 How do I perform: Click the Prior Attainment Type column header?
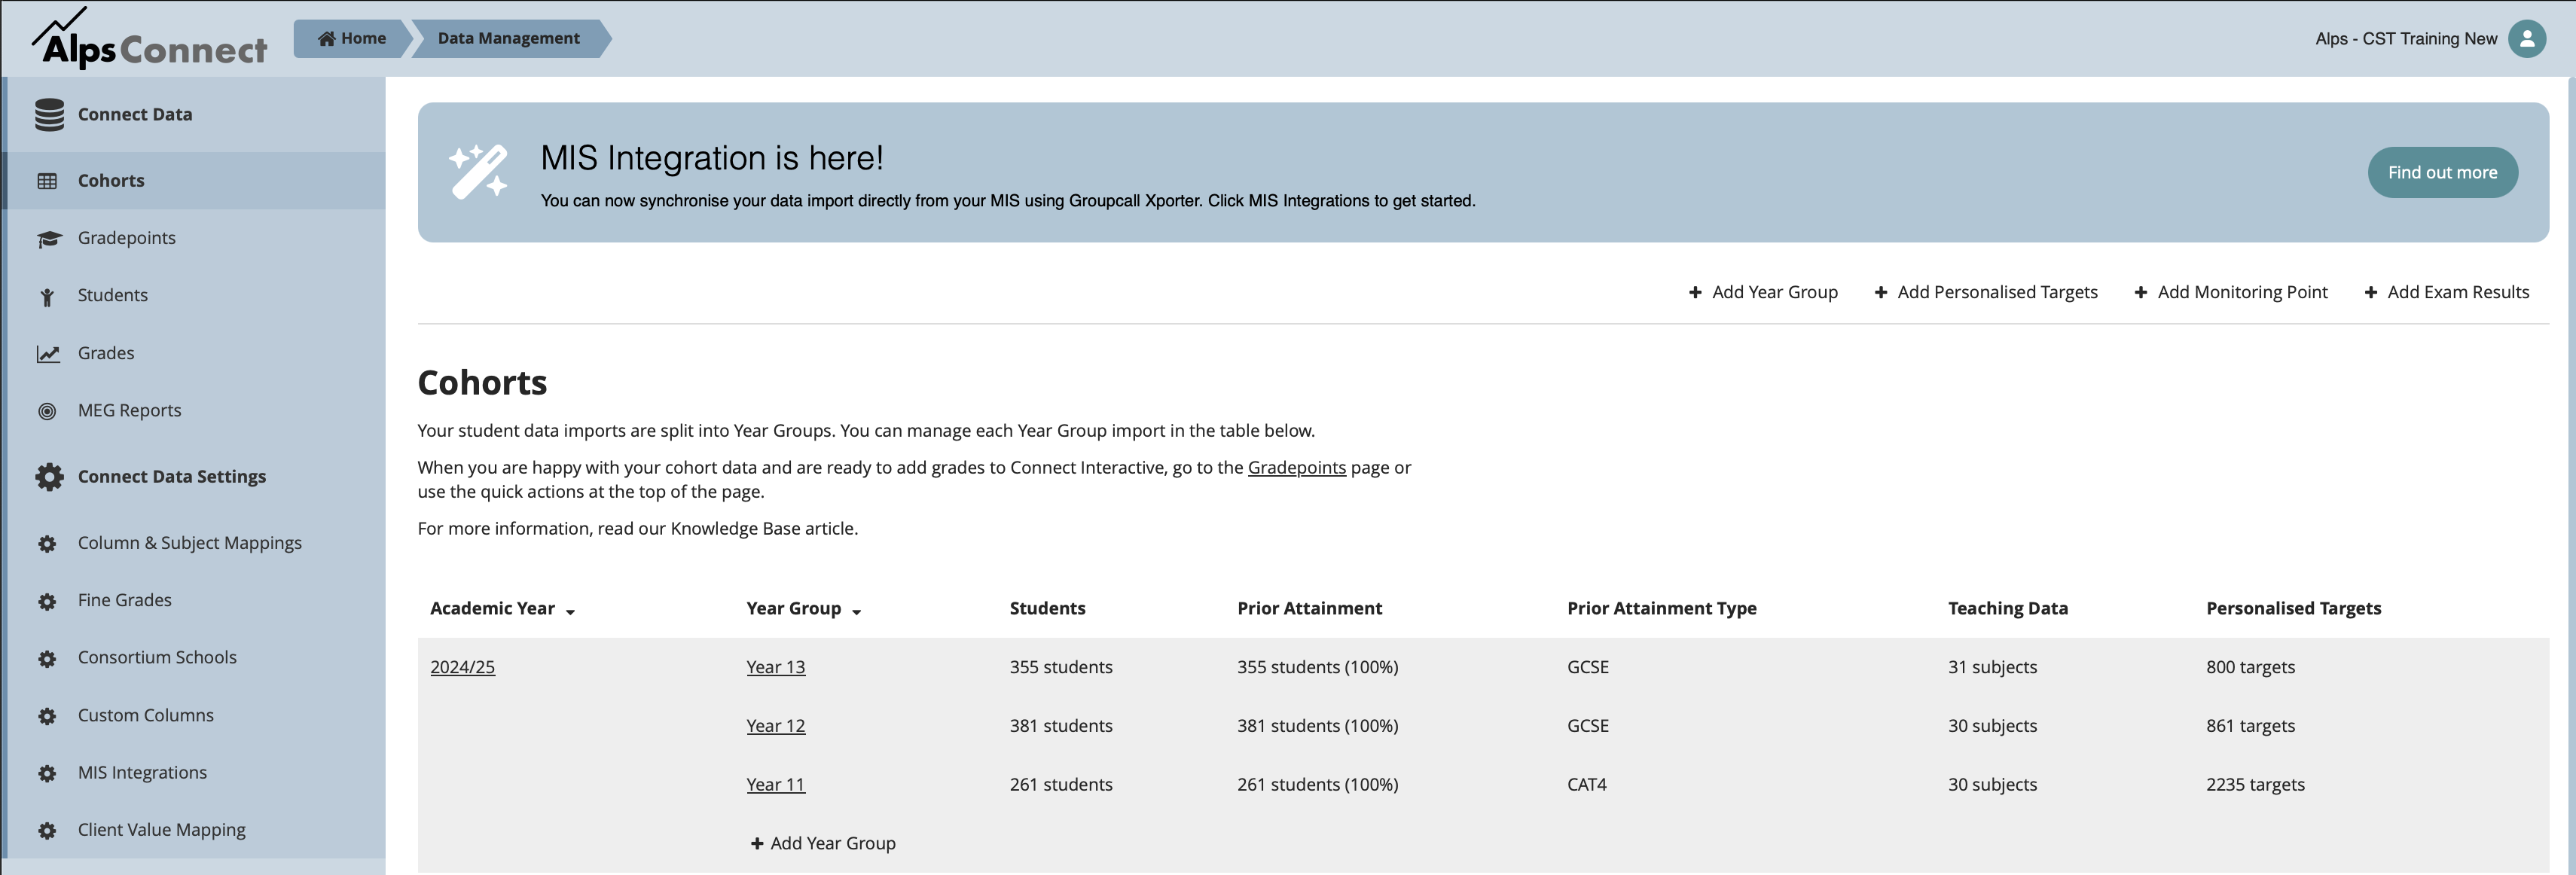1661,608
